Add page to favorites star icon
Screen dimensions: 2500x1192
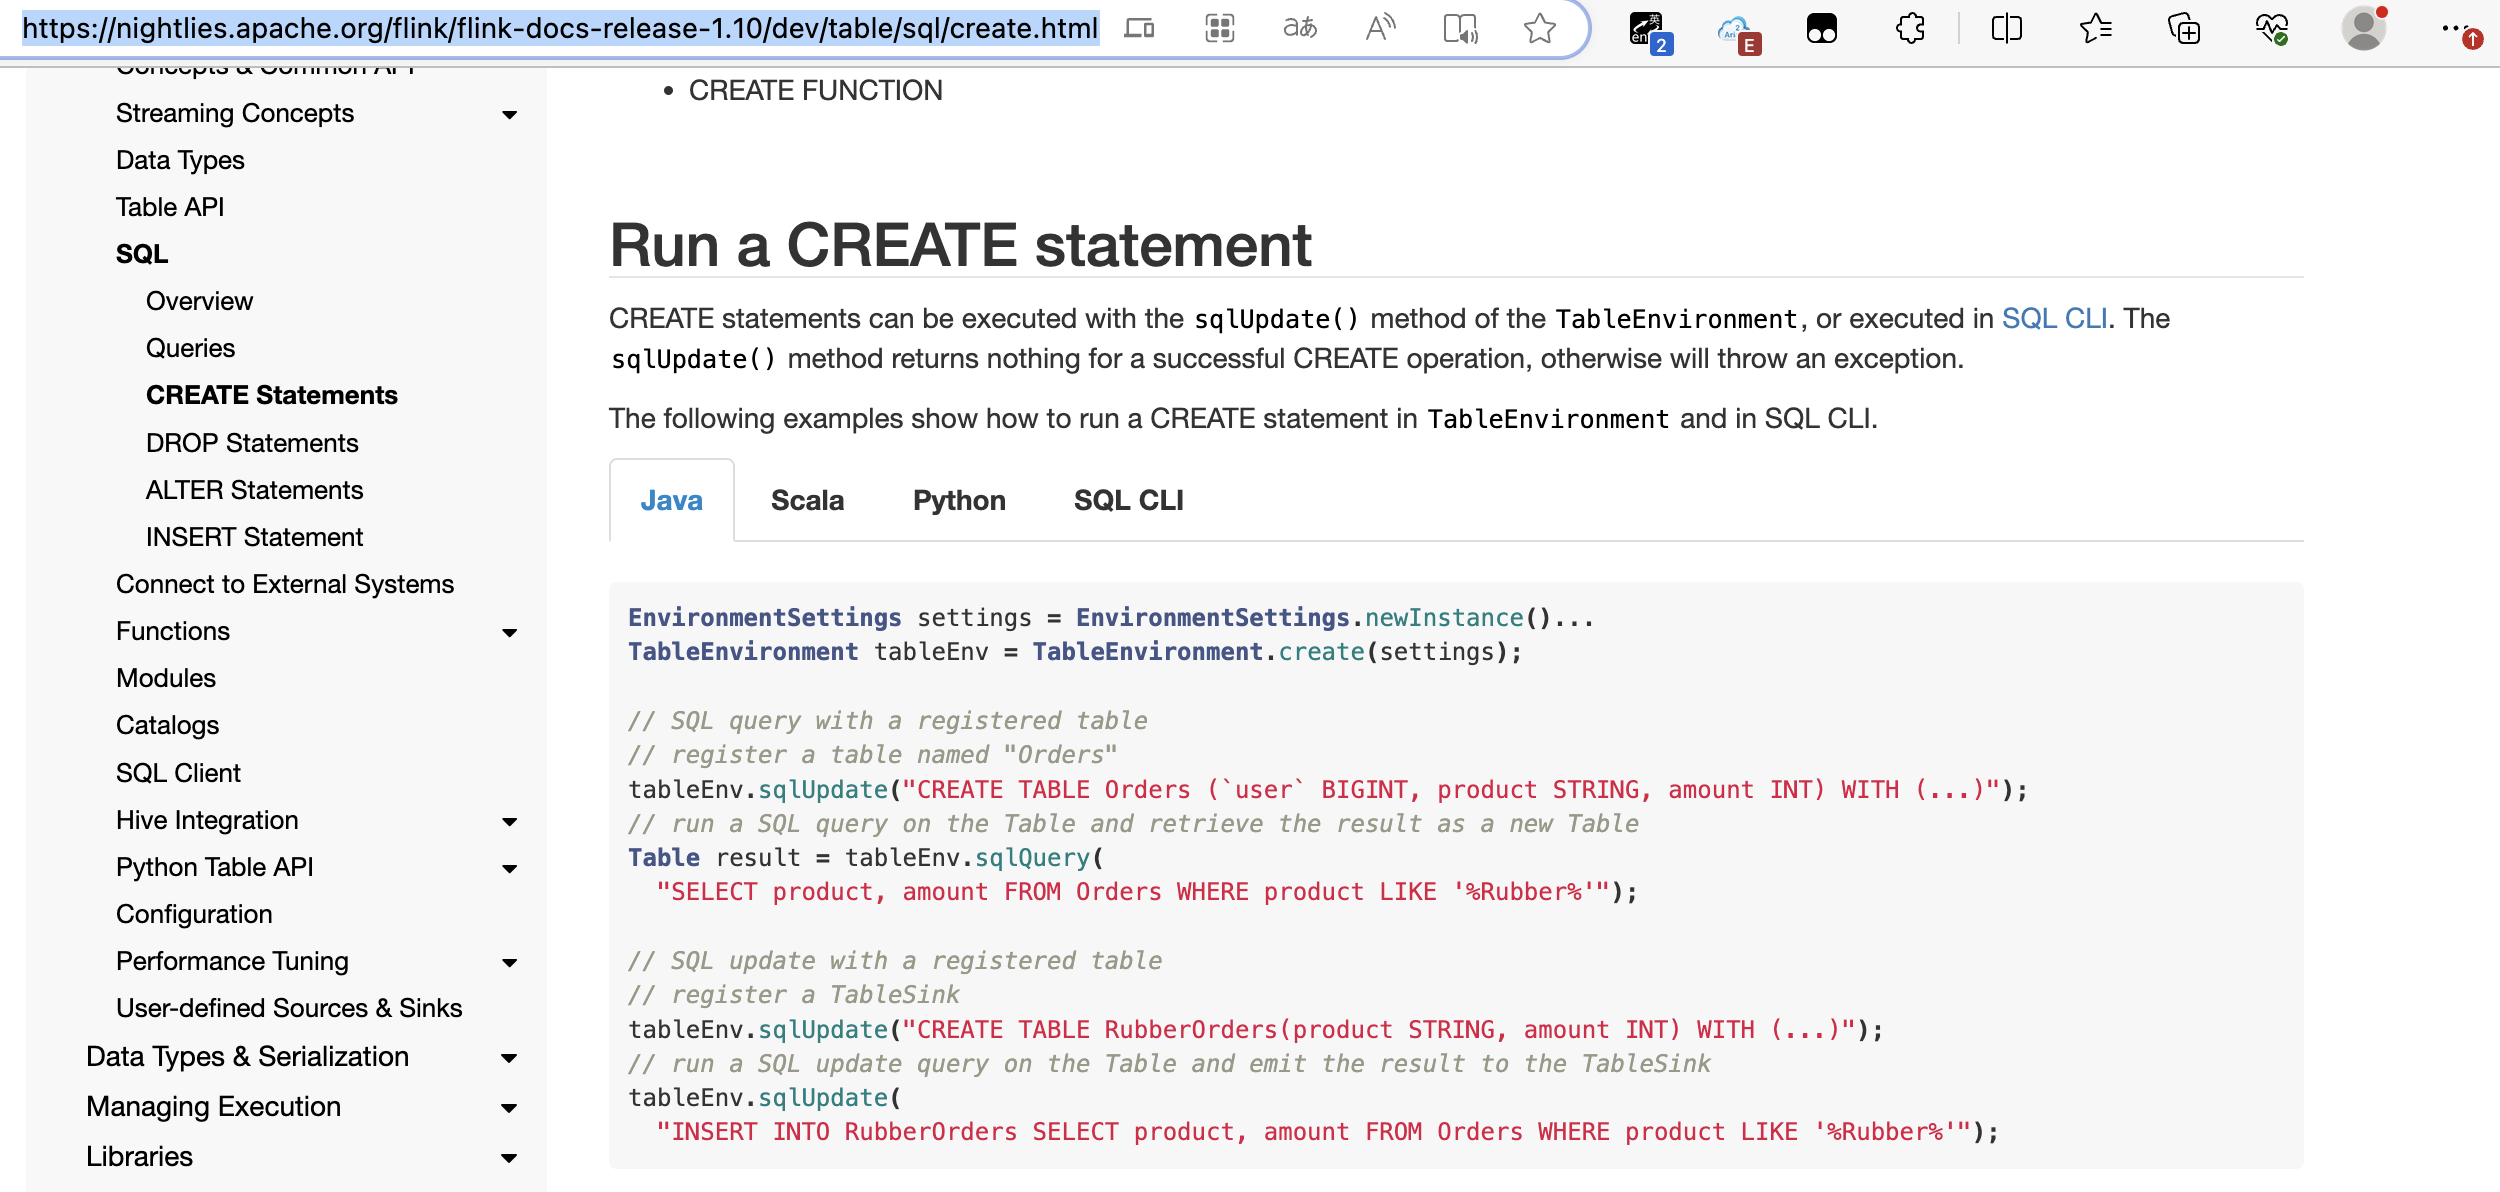(x=1540, y=28)
